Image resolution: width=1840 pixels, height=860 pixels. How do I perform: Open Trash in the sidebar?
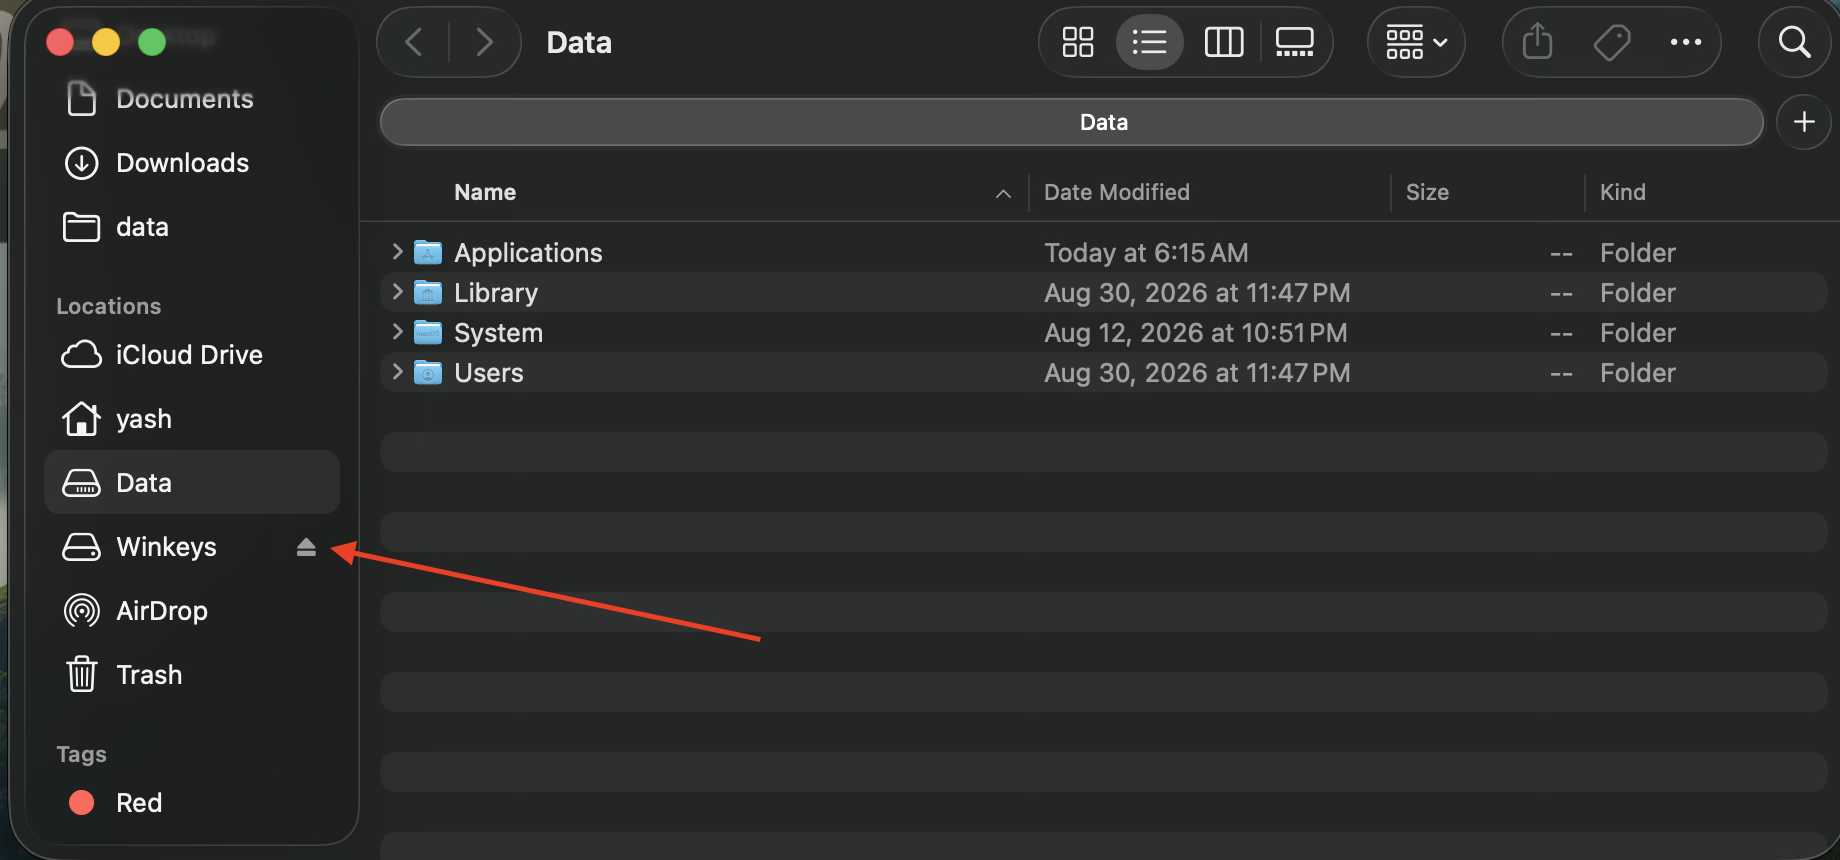pos(190,675)
